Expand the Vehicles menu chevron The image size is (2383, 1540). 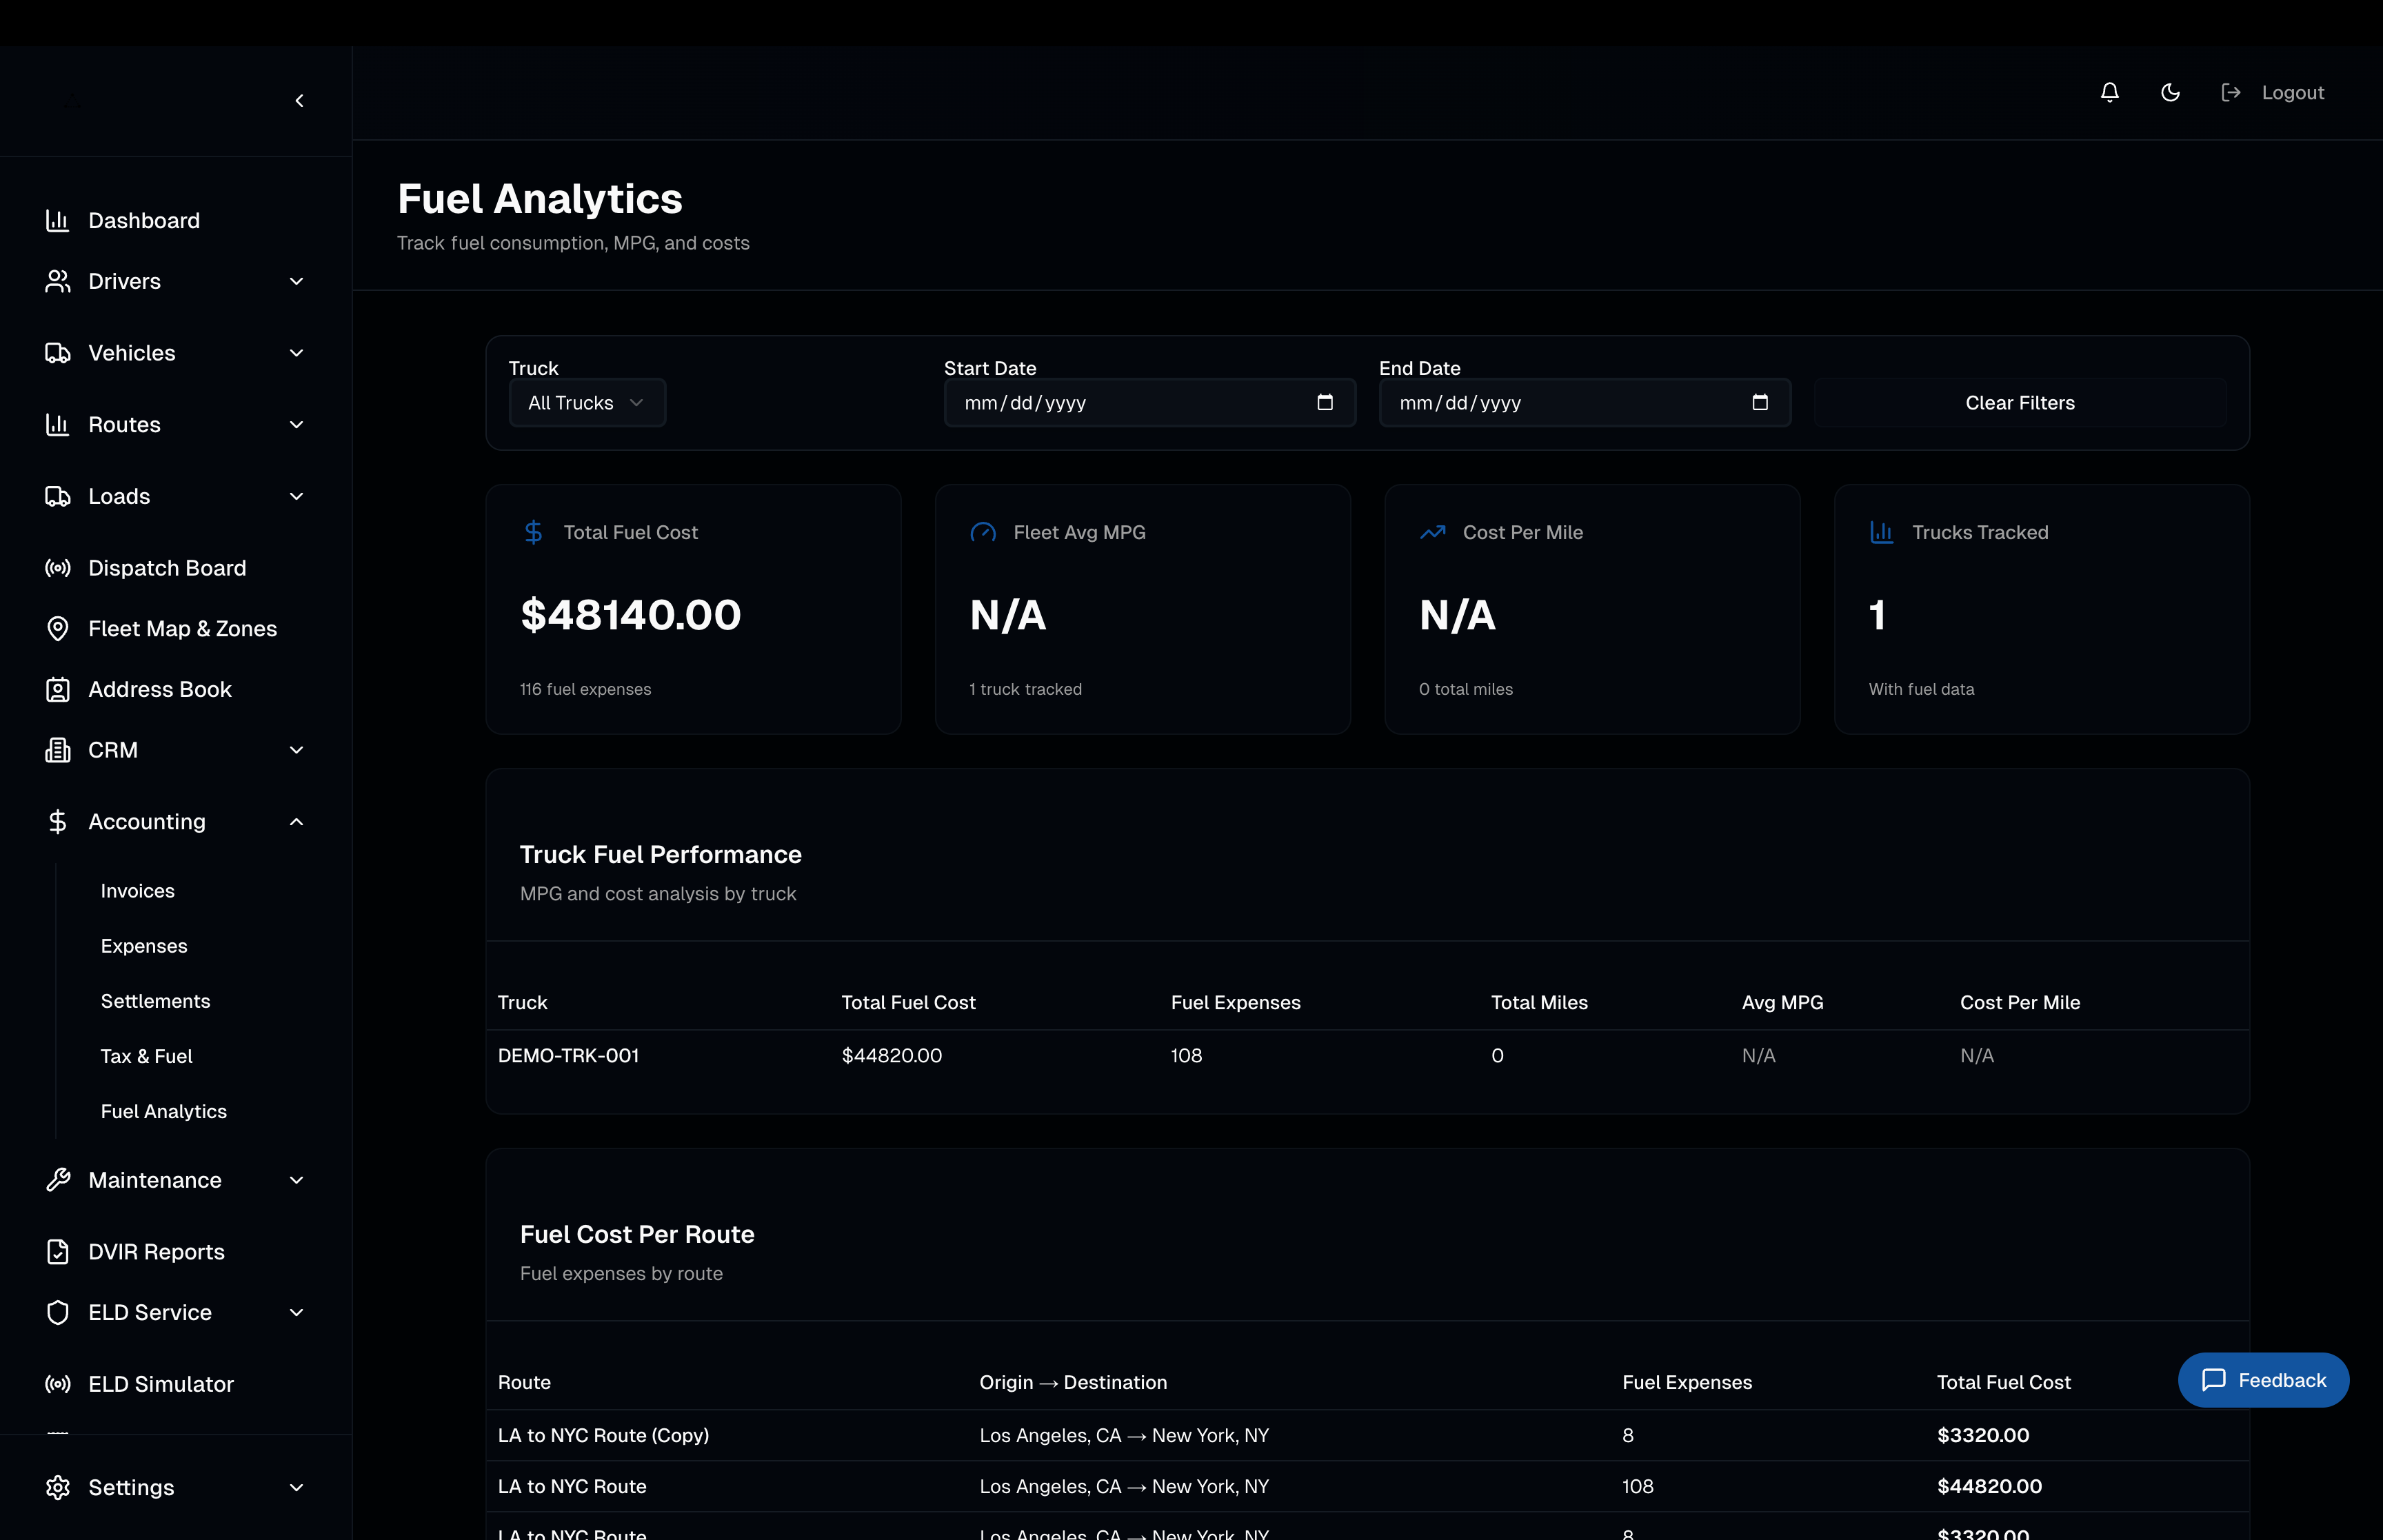296,353
